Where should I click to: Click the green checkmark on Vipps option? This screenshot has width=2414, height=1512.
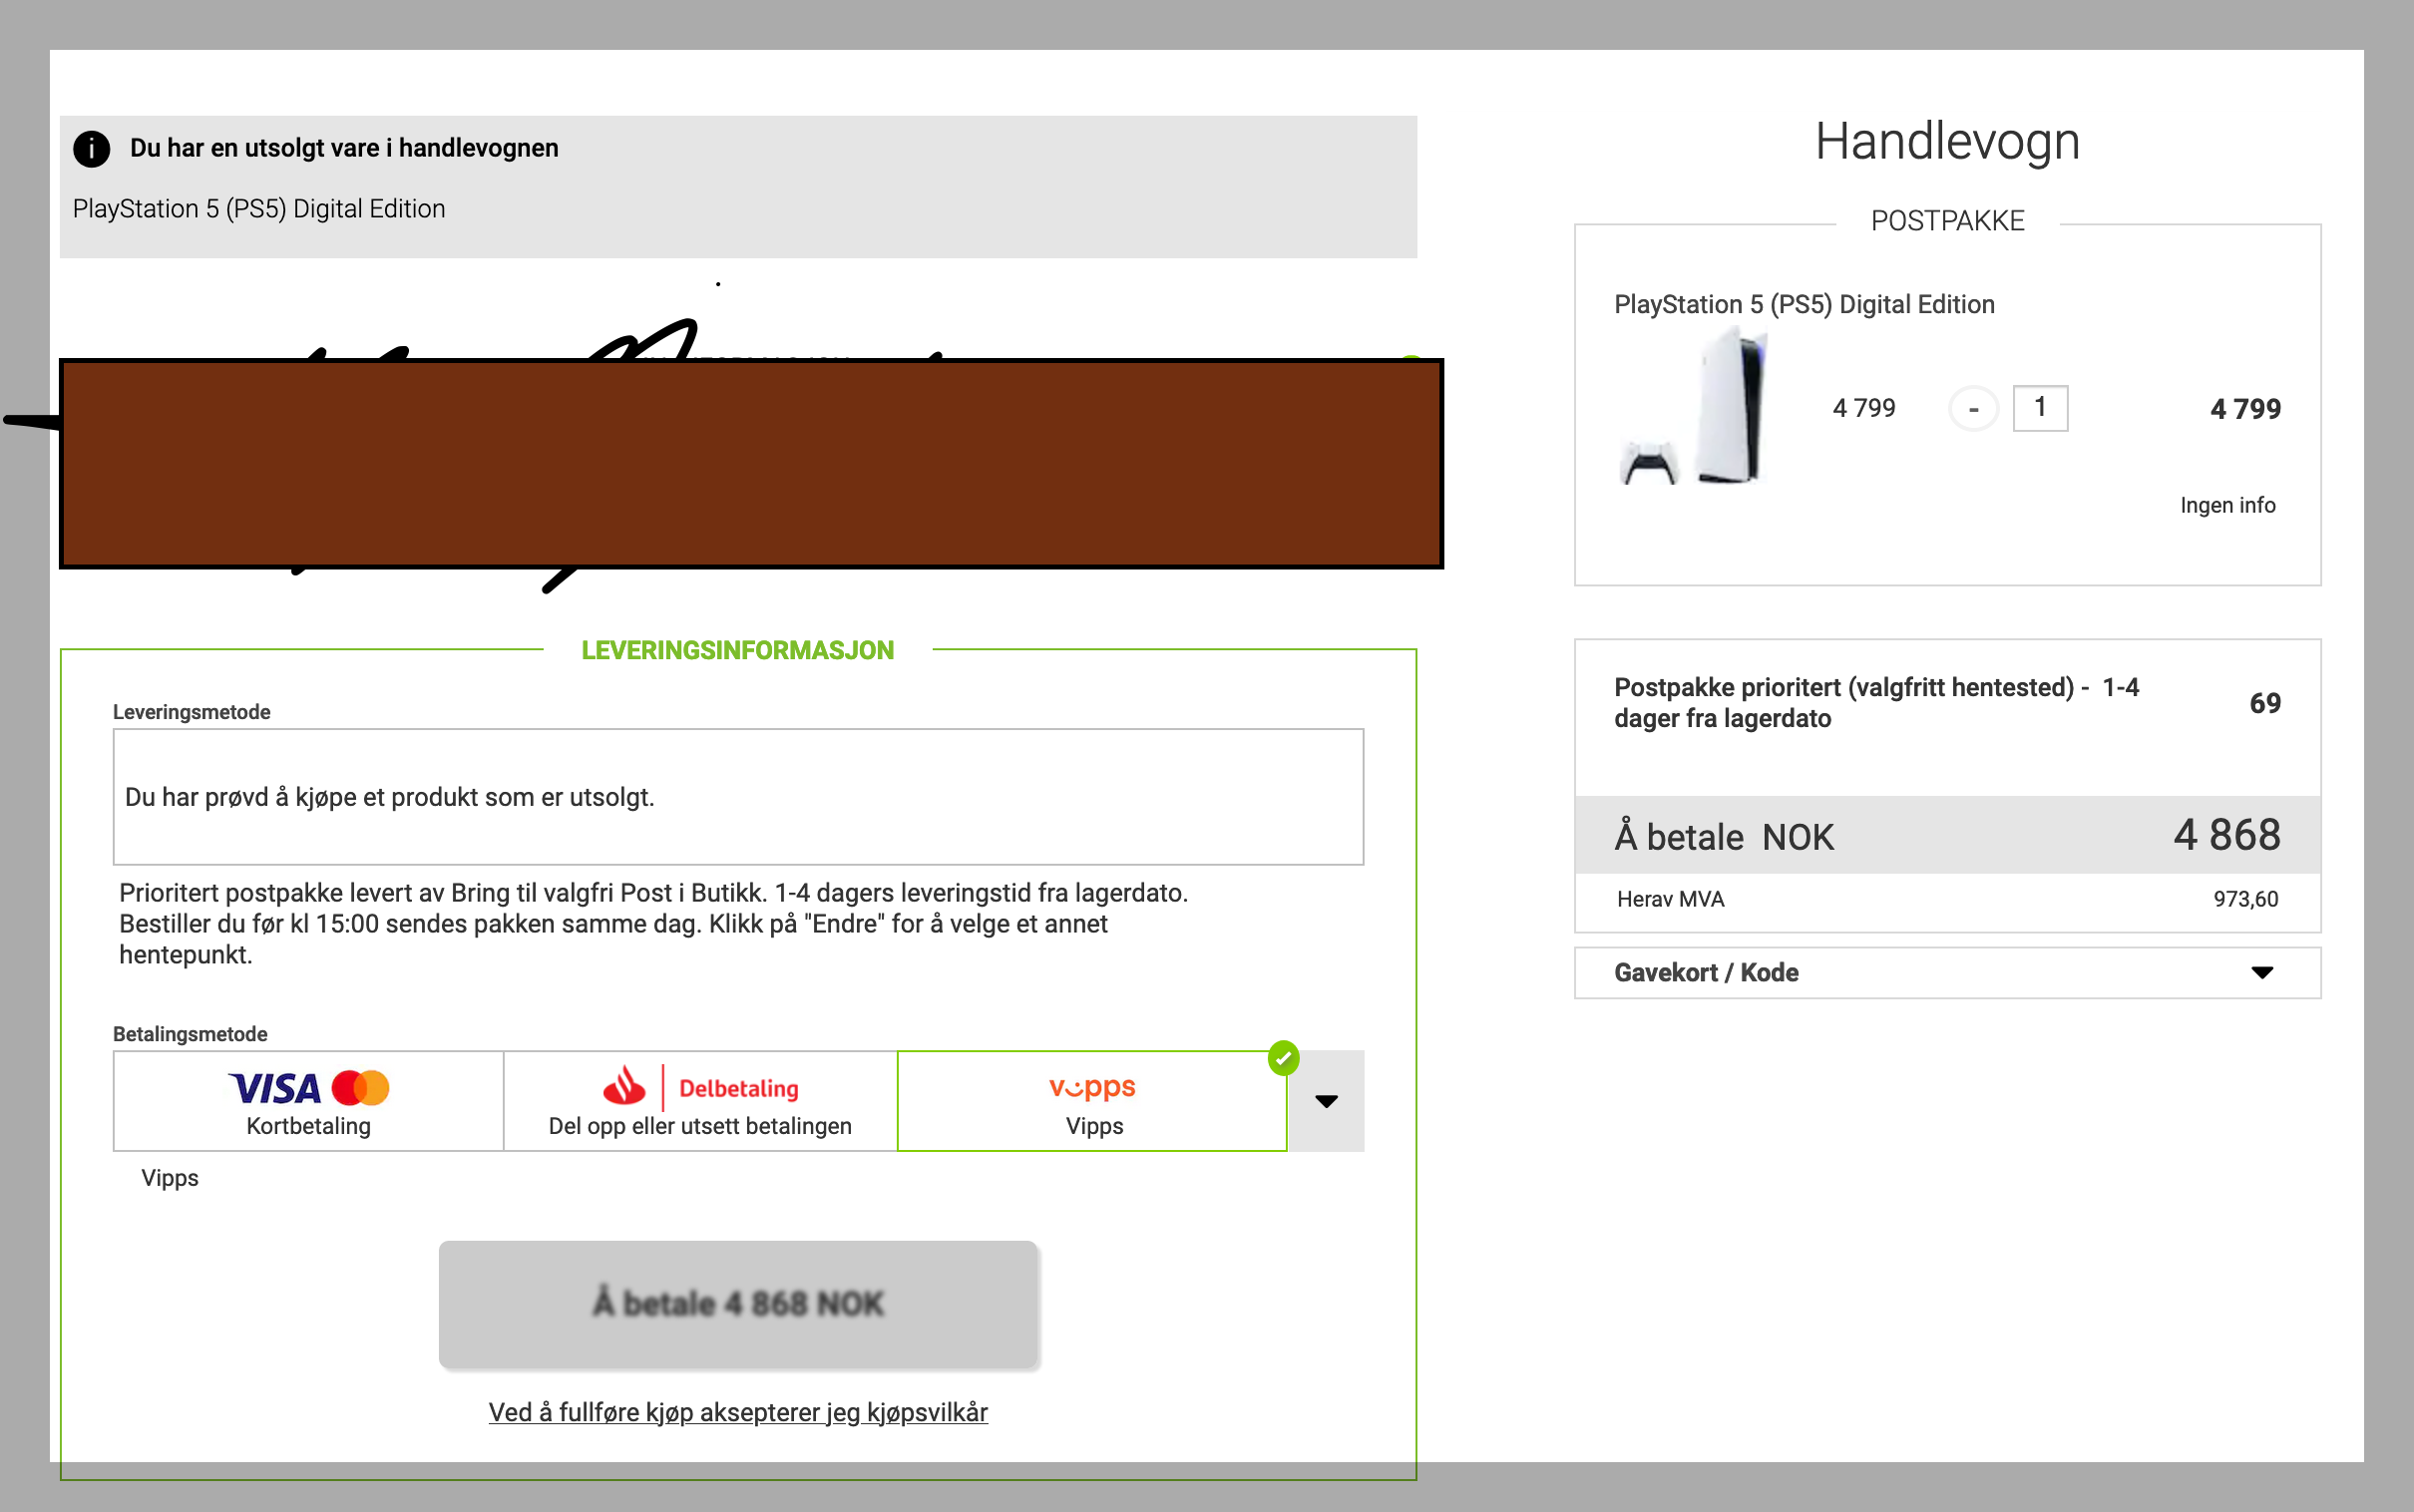[1283, 1057]
